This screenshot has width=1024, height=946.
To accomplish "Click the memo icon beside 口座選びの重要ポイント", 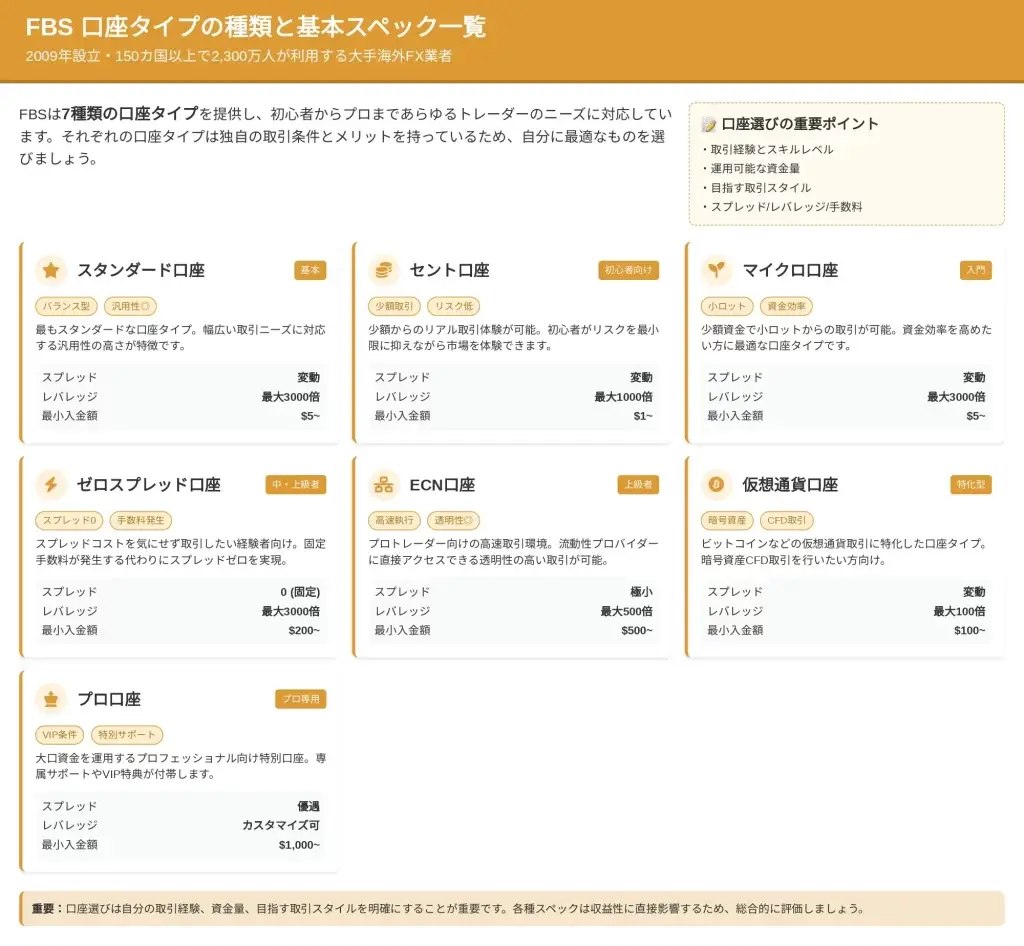I will [709, 124].
